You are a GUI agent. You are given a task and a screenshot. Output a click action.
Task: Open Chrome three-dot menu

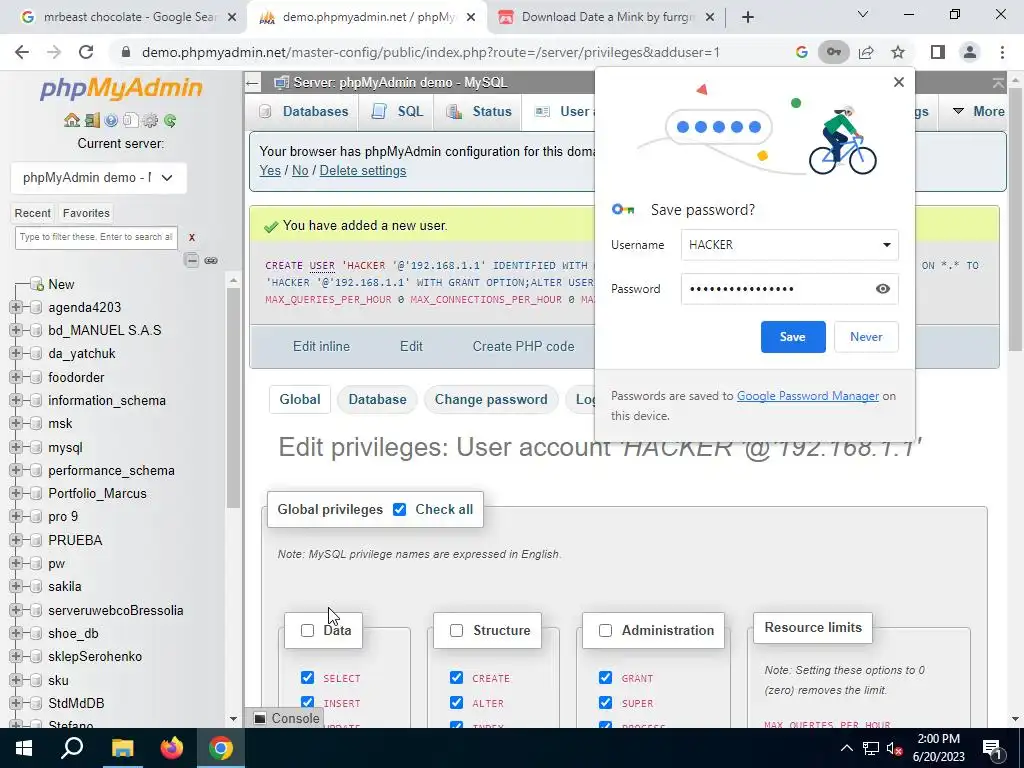click(x=1002, y=52)
